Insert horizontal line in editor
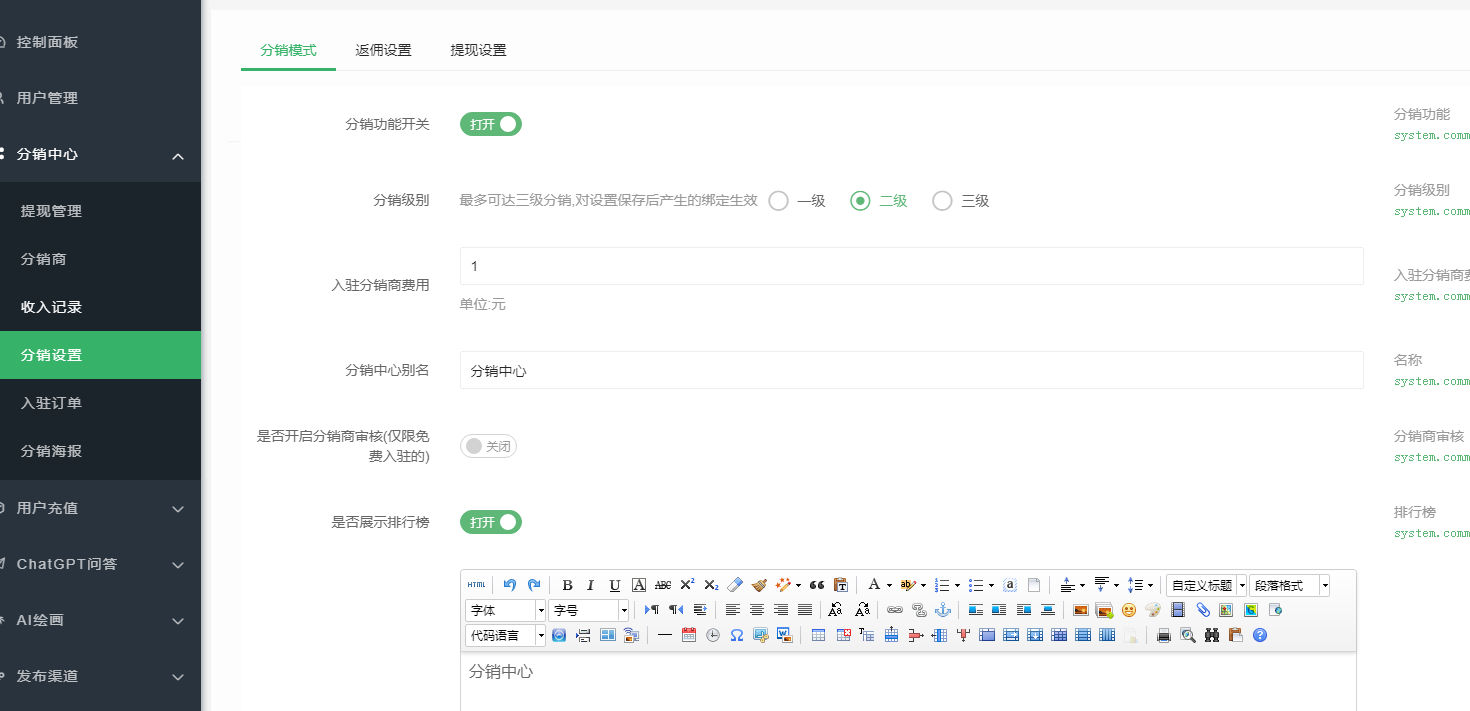1470x711 pixels. tap(664, 634)
